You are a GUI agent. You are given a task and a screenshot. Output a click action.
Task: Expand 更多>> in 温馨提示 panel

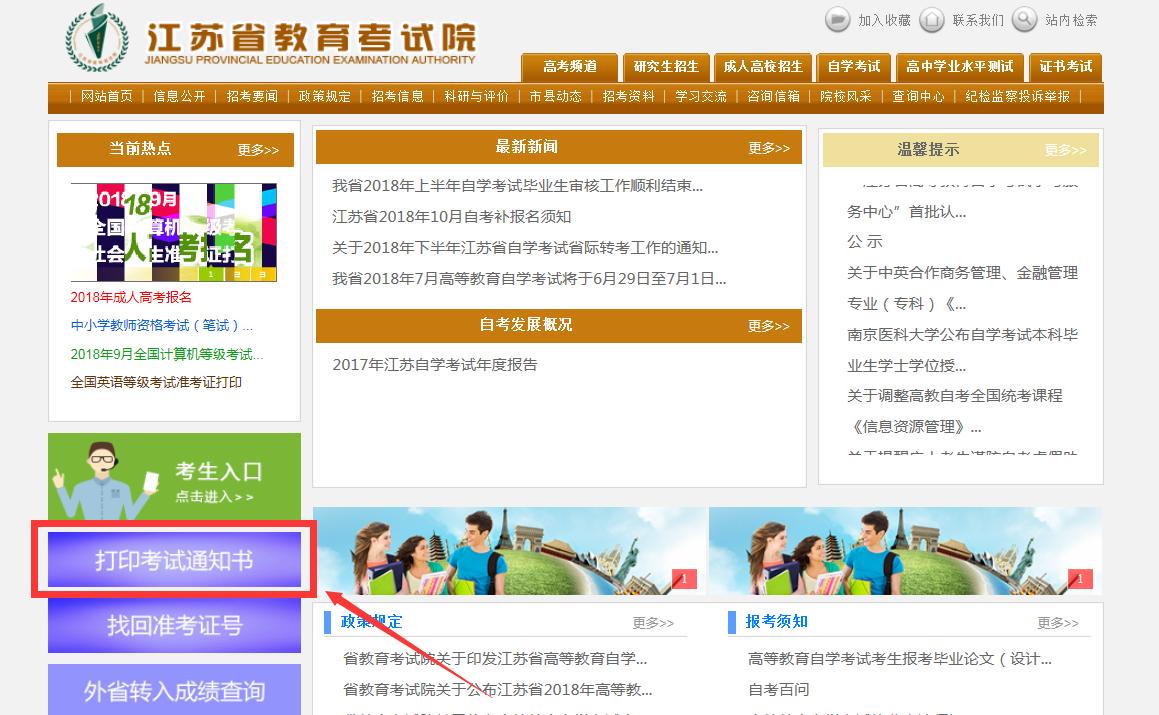[1065, 150]
